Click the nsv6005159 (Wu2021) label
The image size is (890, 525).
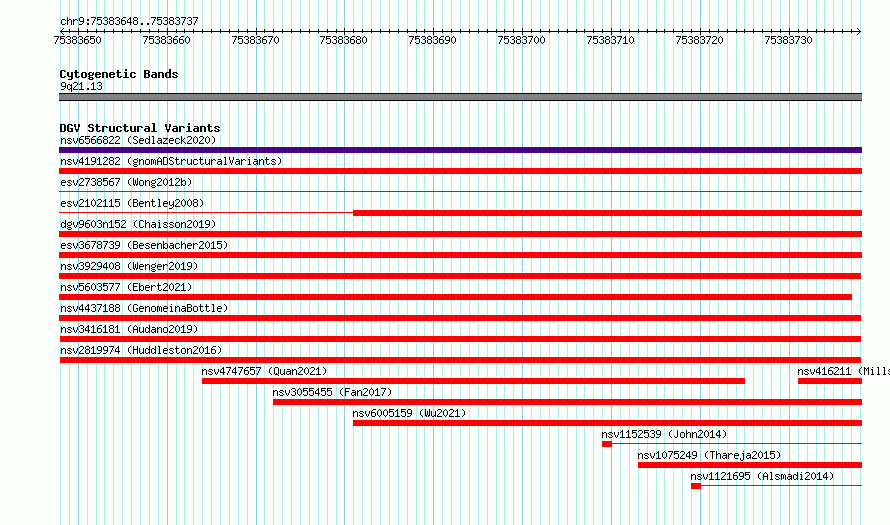point(409,413)
